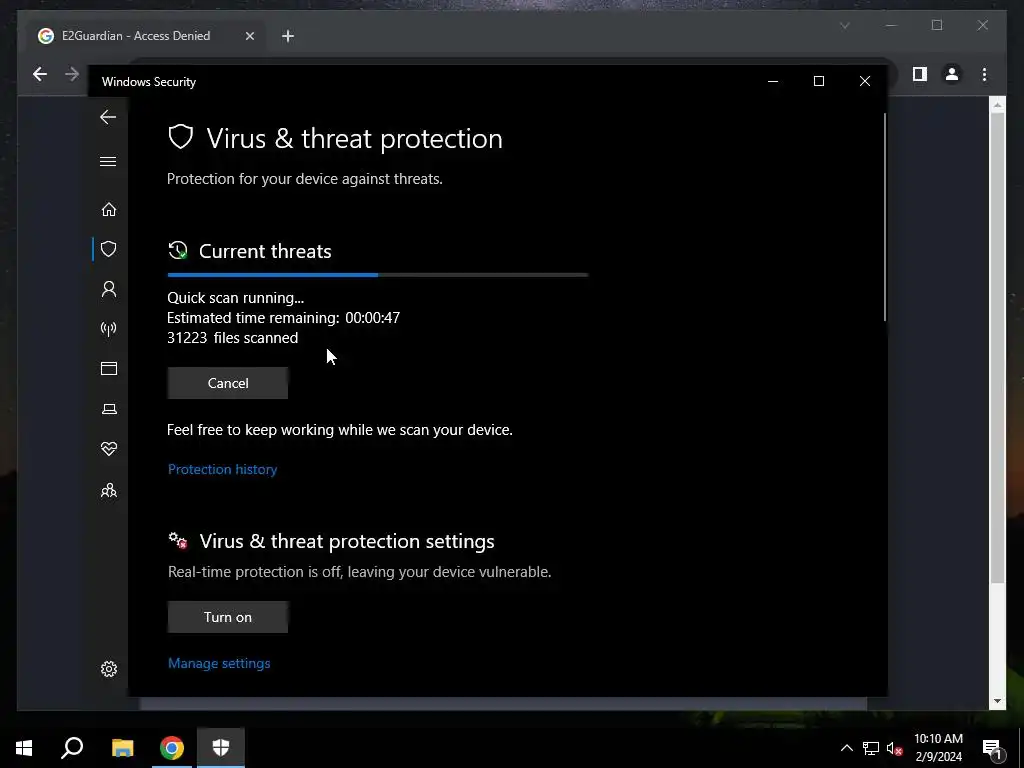Click the Chrome page vertical scrollbar
The height and width of the screenshot is (768, 1024).
tap(997, 346)
